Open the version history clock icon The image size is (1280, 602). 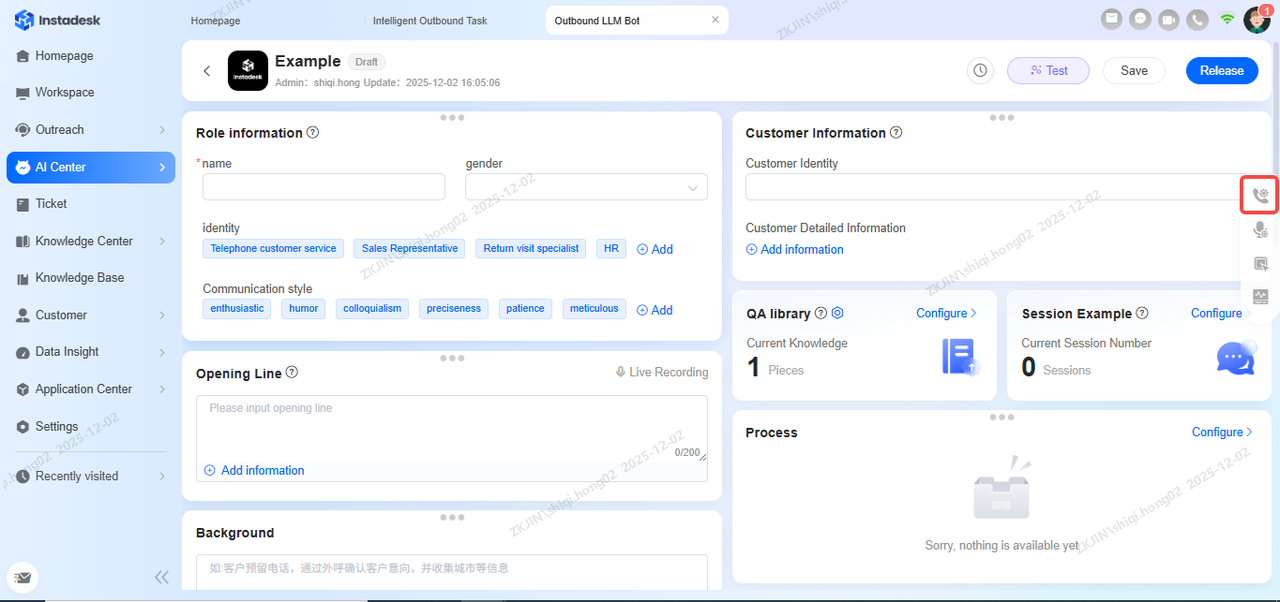coord(980,71)
